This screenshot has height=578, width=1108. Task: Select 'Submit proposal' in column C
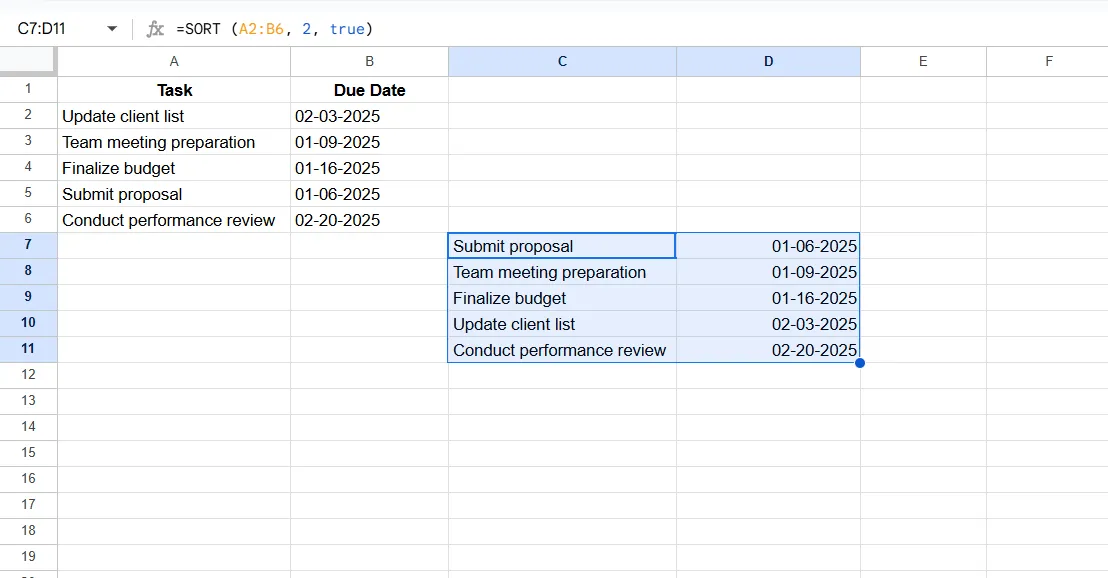pos(562,246)
